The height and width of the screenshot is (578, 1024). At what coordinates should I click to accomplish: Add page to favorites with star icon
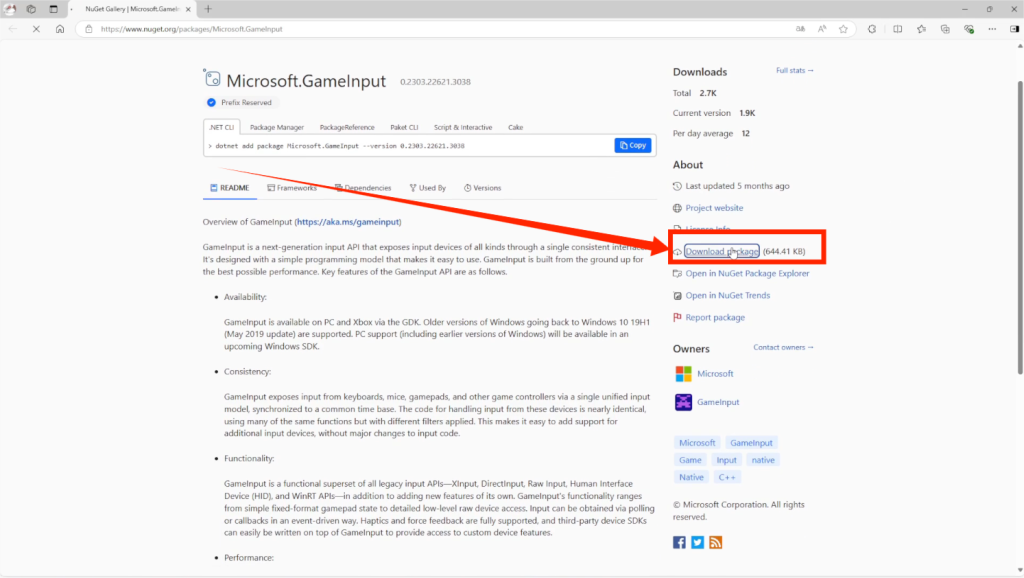point(843,29)
